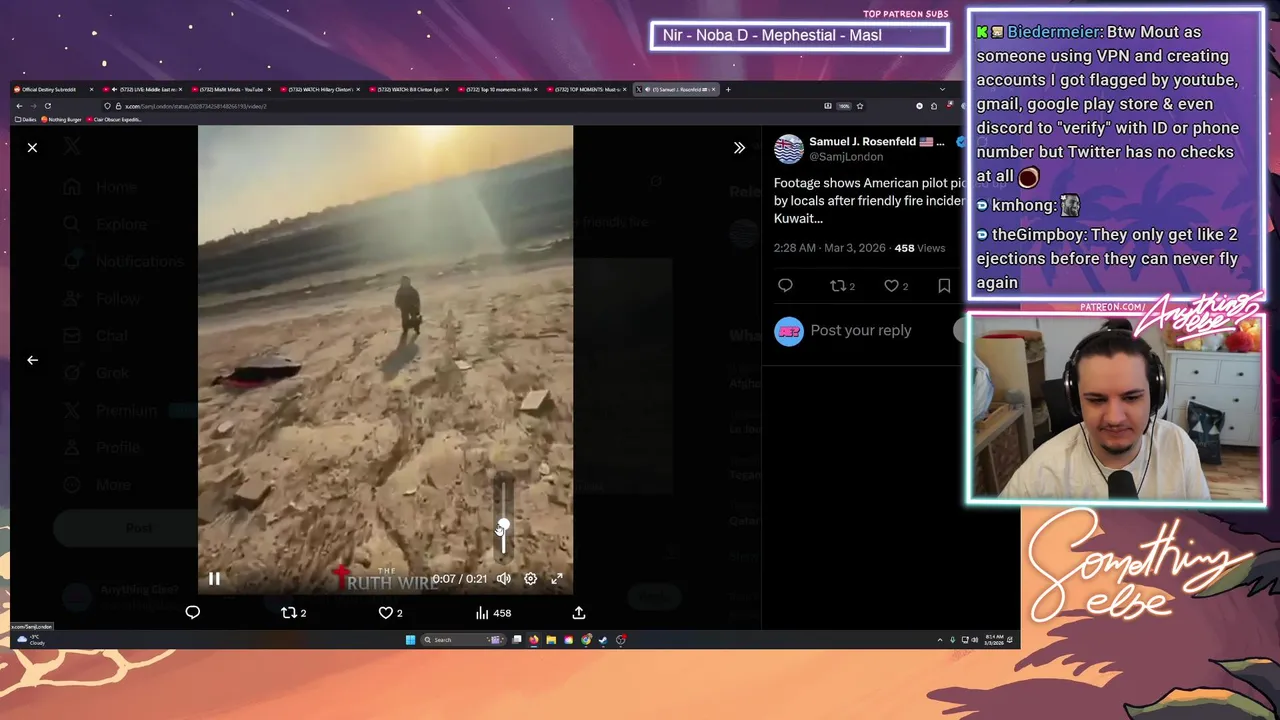Screen dimensions: 1280x720
Task: Pause the playing video
Action: click(x=214, y=578)
